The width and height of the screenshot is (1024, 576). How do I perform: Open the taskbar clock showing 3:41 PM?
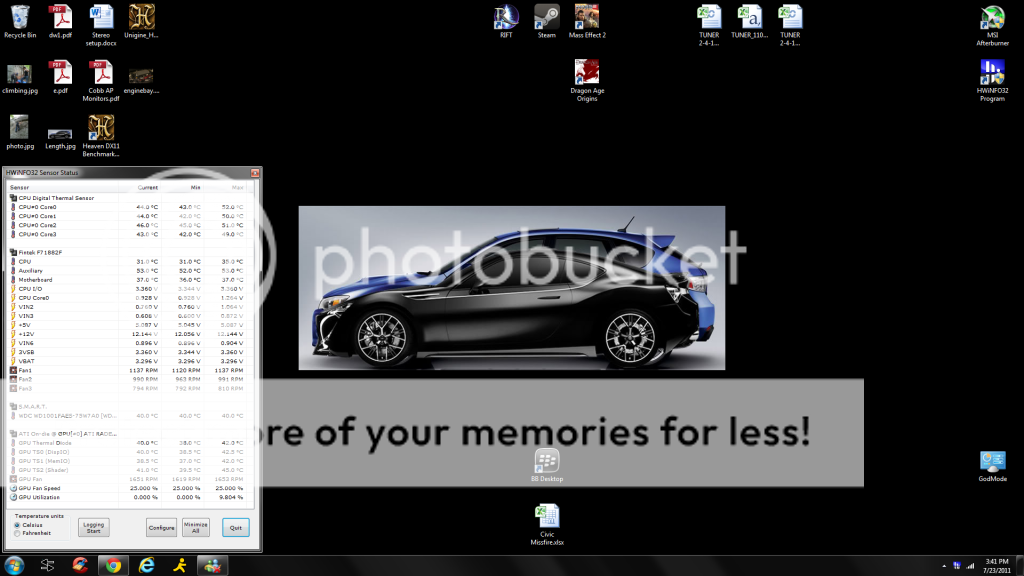point(997,566)
